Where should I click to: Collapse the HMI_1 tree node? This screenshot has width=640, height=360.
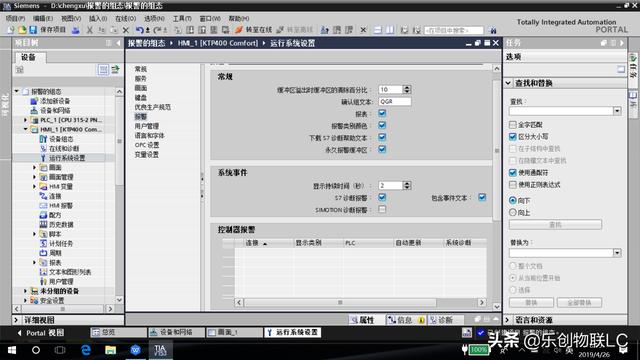(25, 129)
